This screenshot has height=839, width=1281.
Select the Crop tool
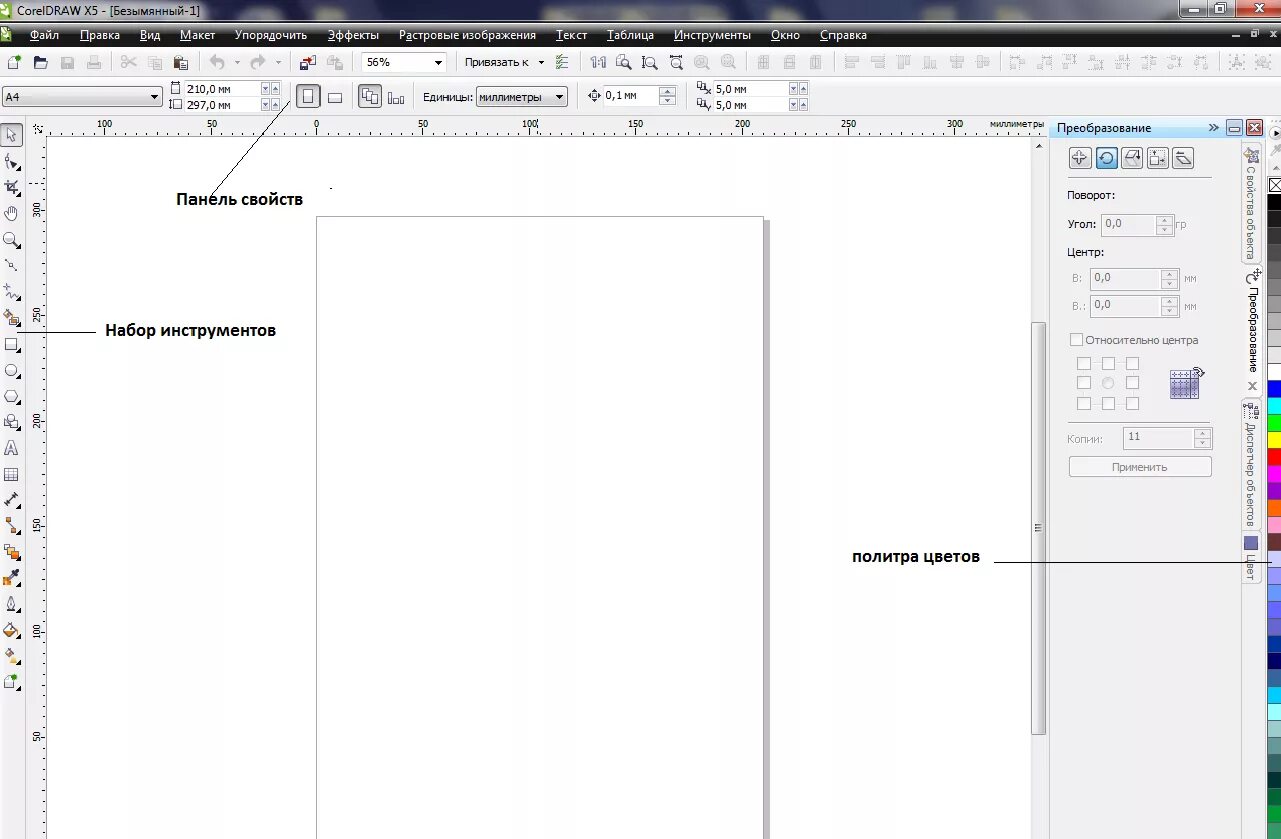(x=12, y=187)
